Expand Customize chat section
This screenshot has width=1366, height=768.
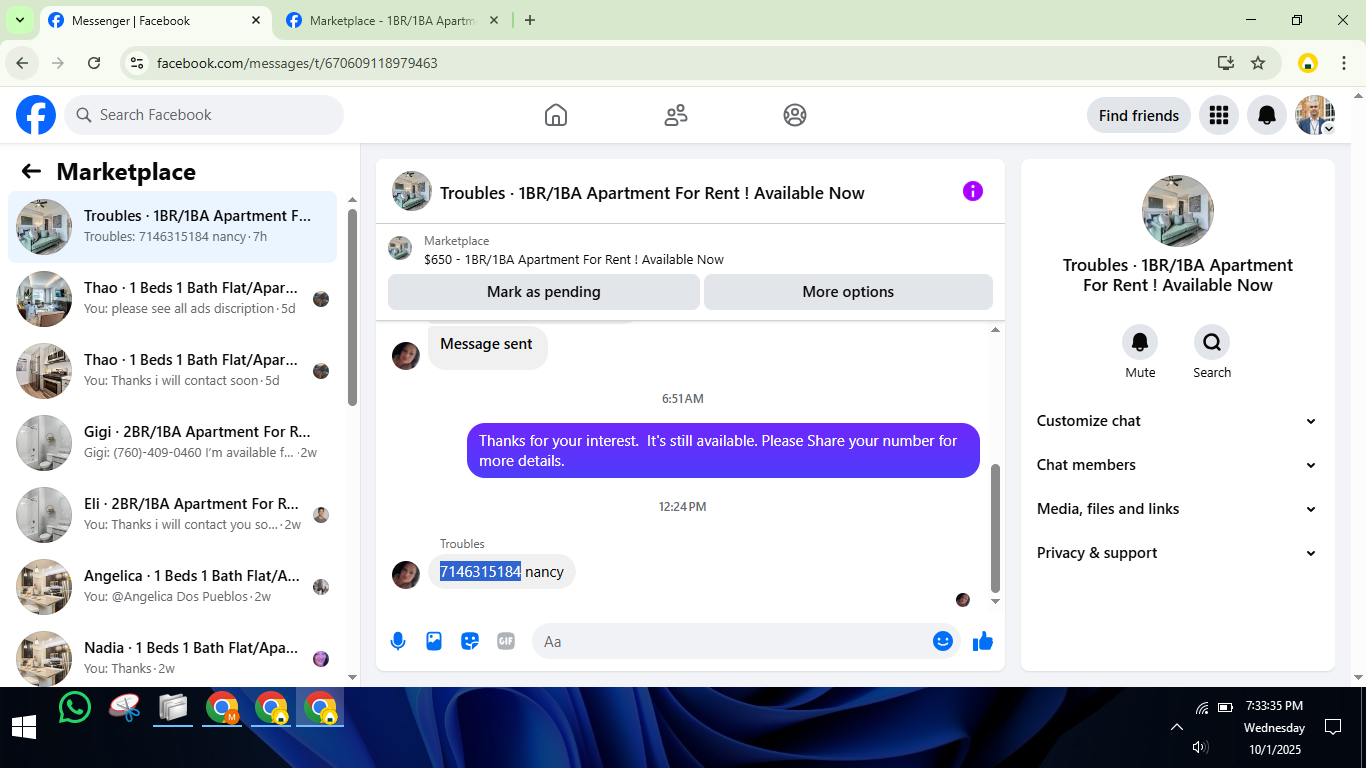(1177, 421)
